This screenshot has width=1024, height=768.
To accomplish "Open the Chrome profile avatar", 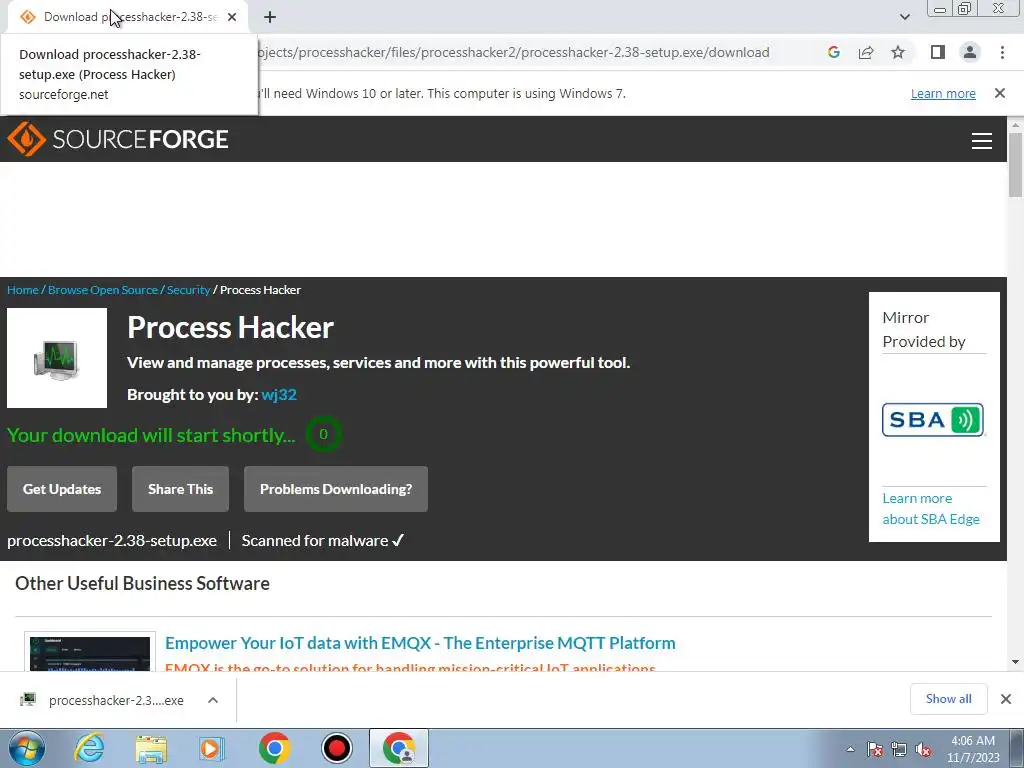I will coord(970,52).
